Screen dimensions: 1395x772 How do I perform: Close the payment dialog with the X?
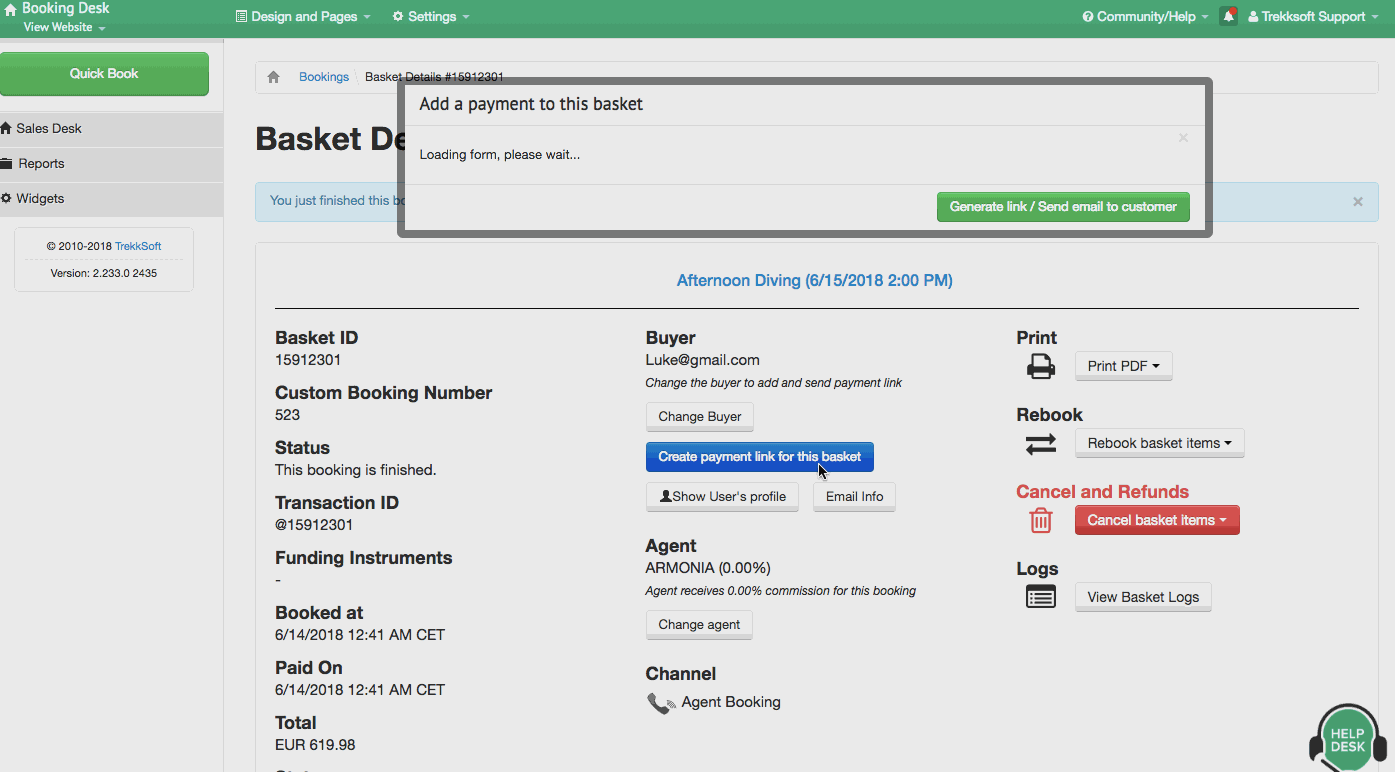tap(1183, 138)
